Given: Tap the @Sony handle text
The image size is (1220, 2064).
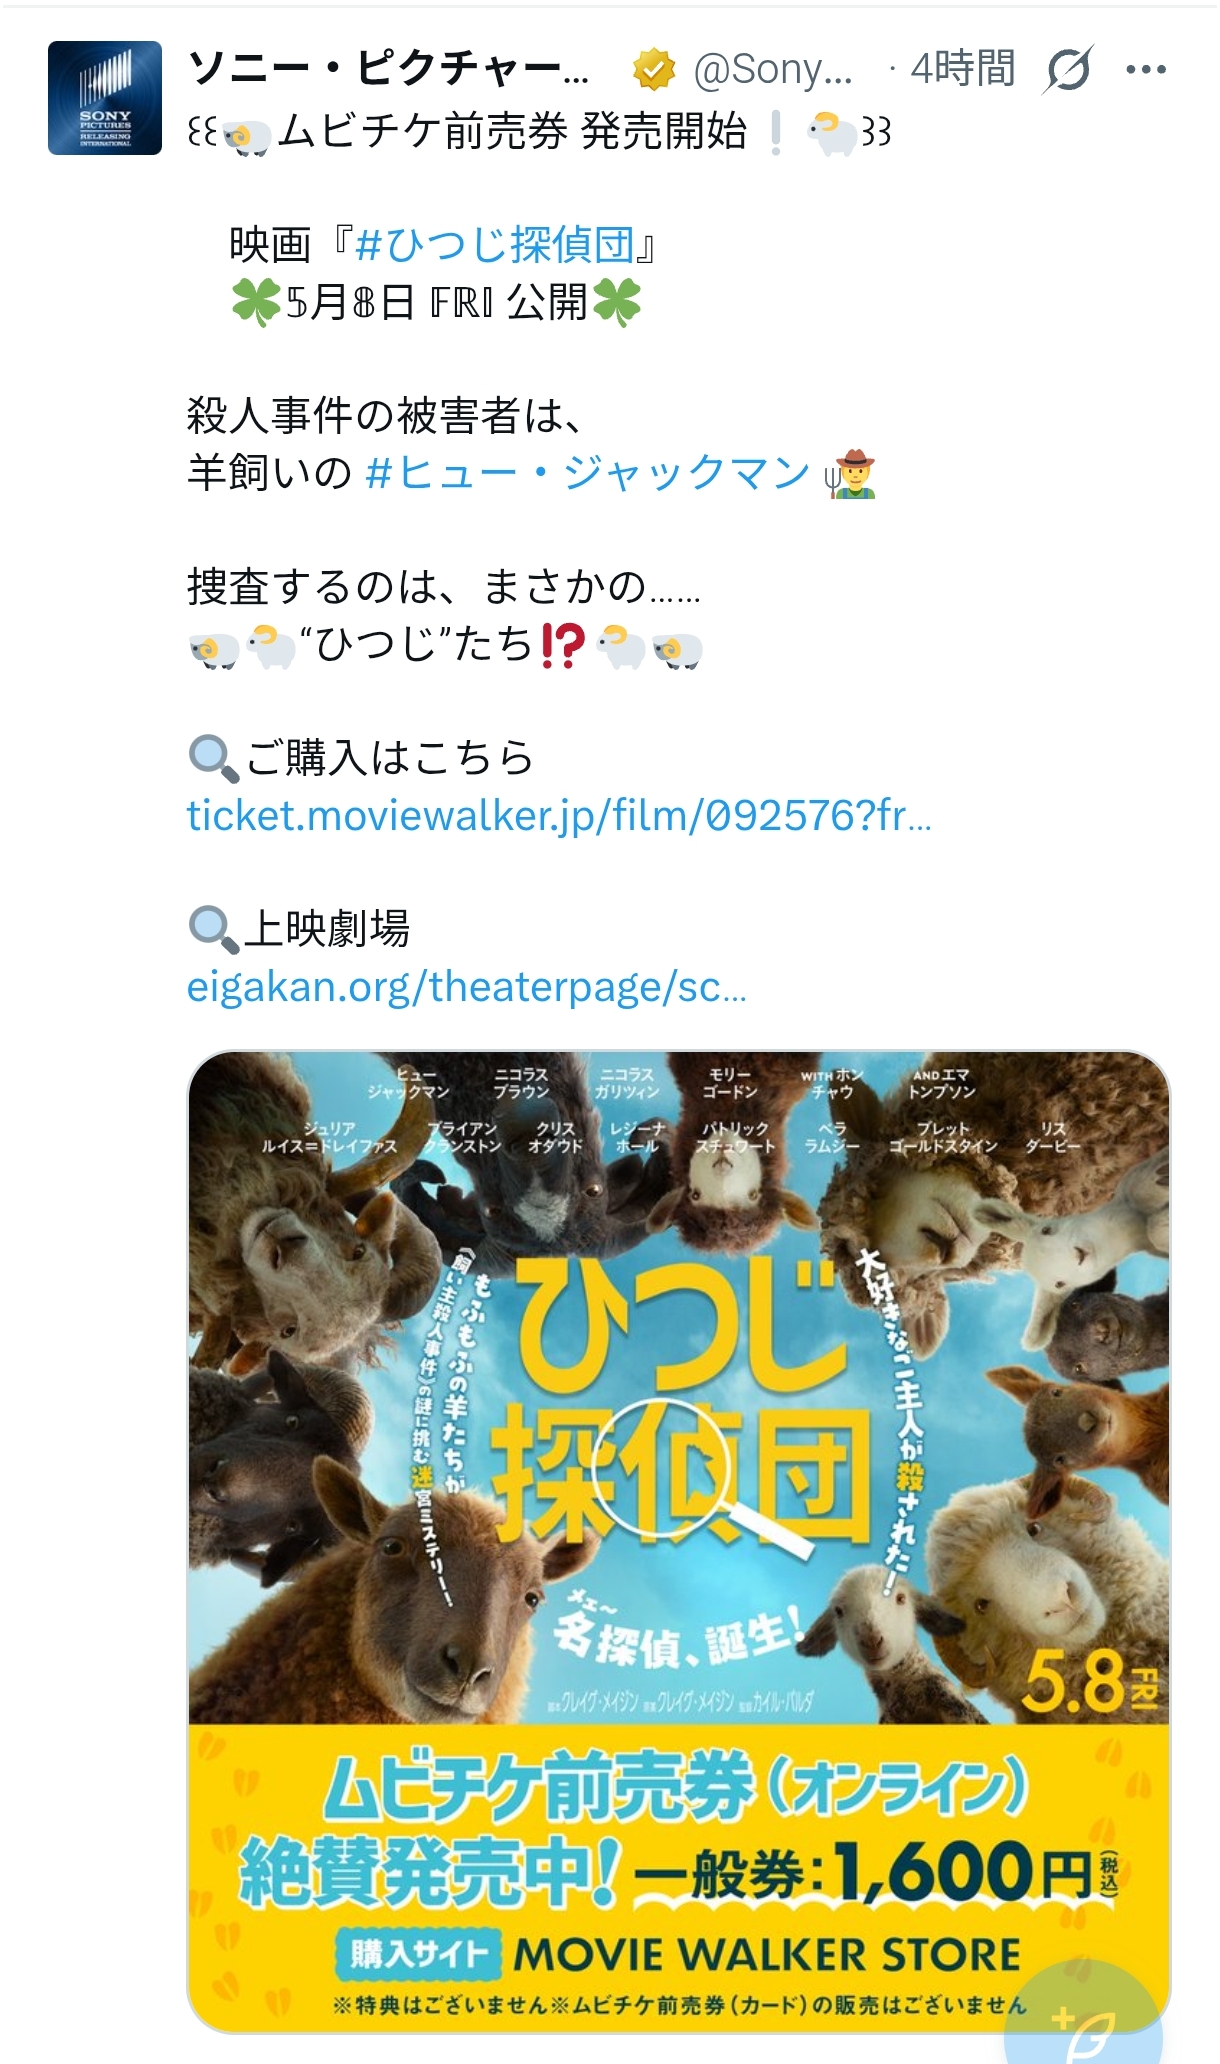Looking at the screenshot, I should pos(773,69).
